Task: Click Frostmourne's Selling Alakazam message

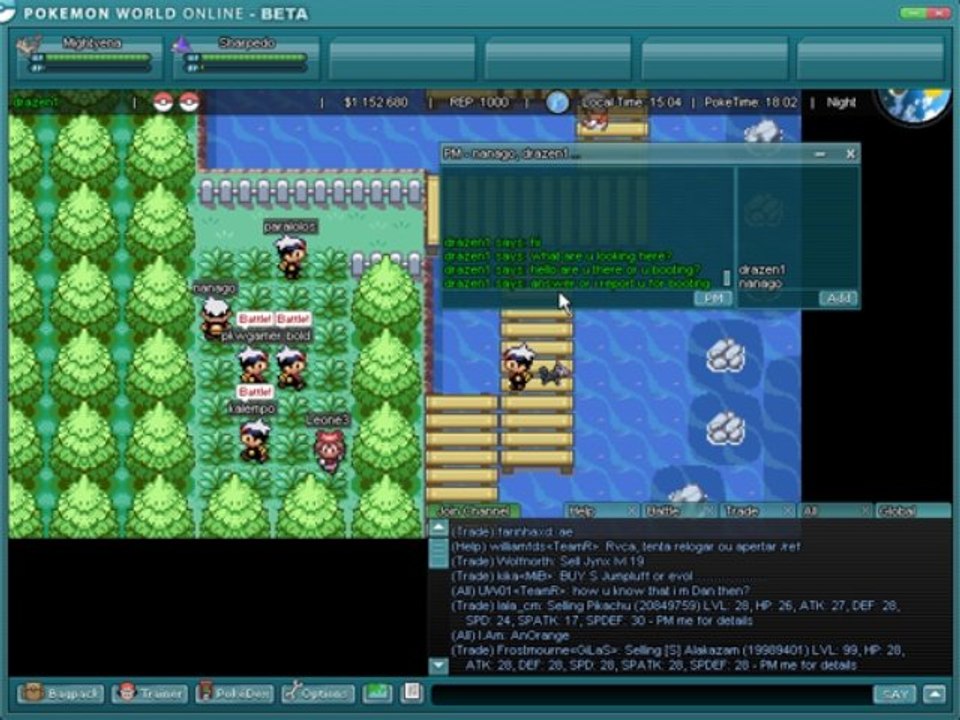Action: 677,658
